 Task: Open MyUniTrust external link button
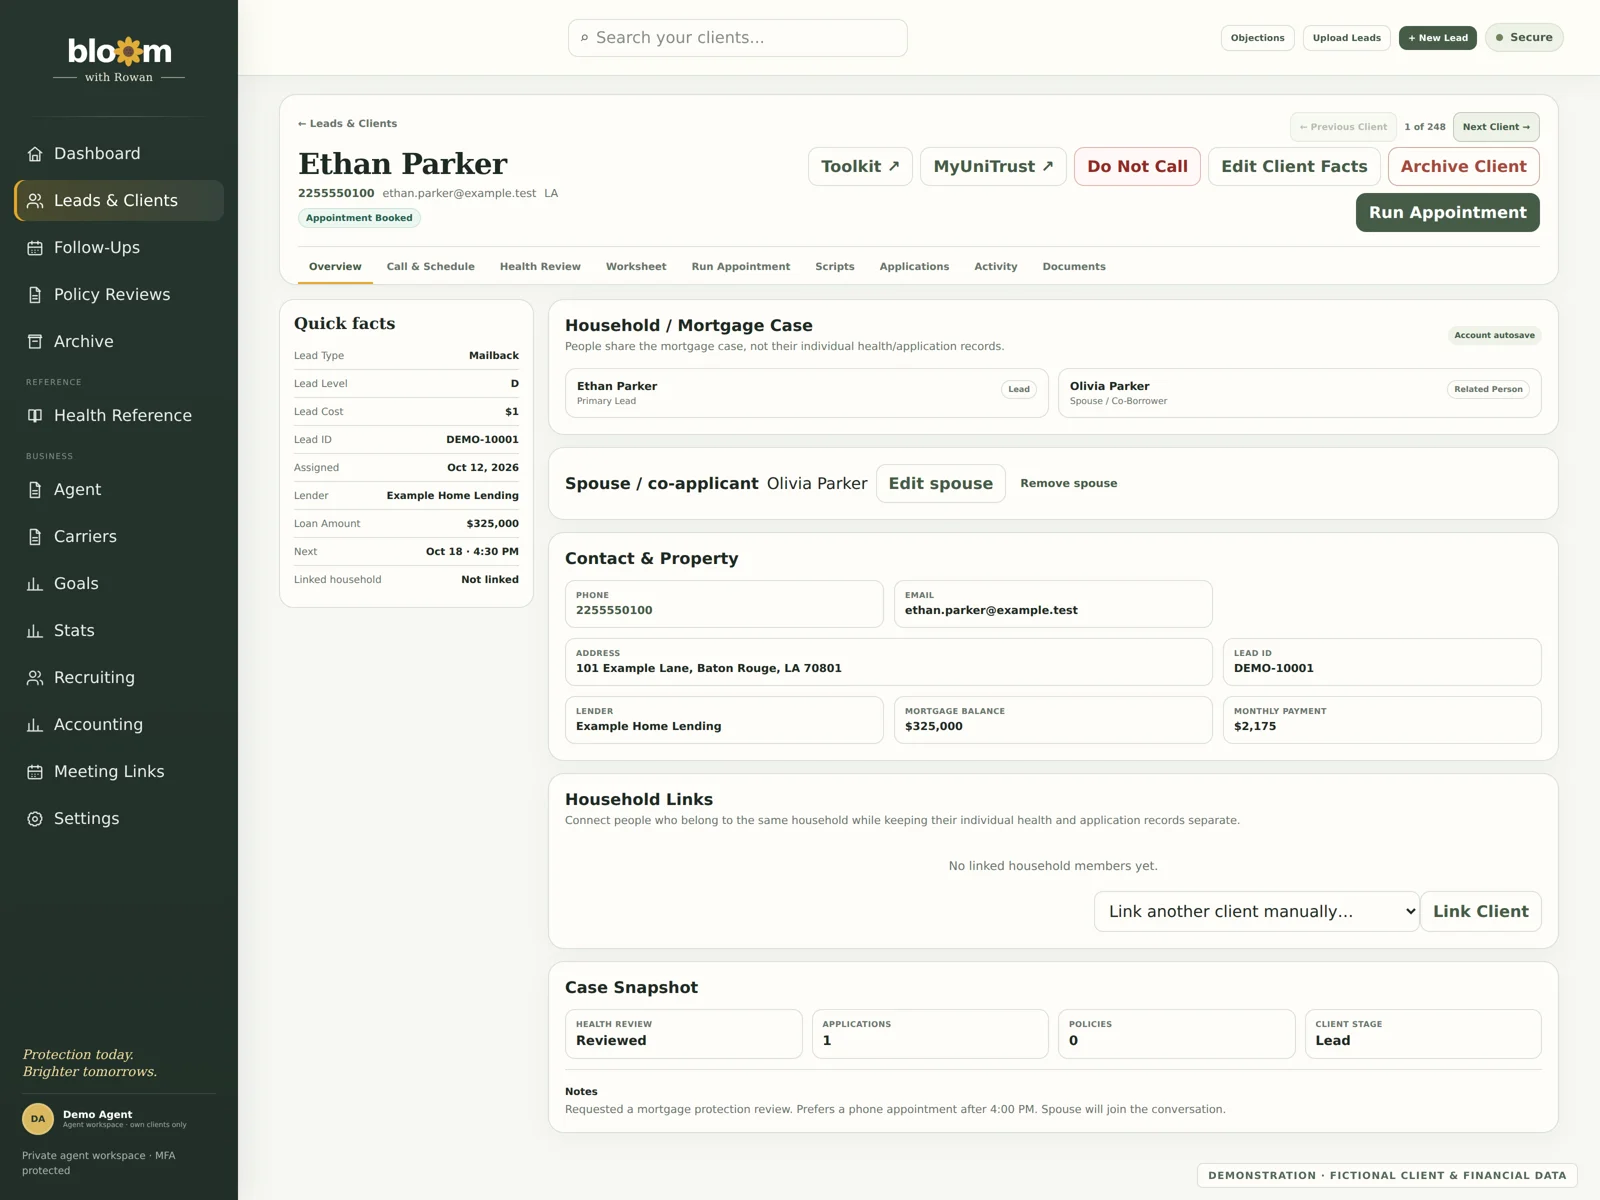[x=993, y=167]
